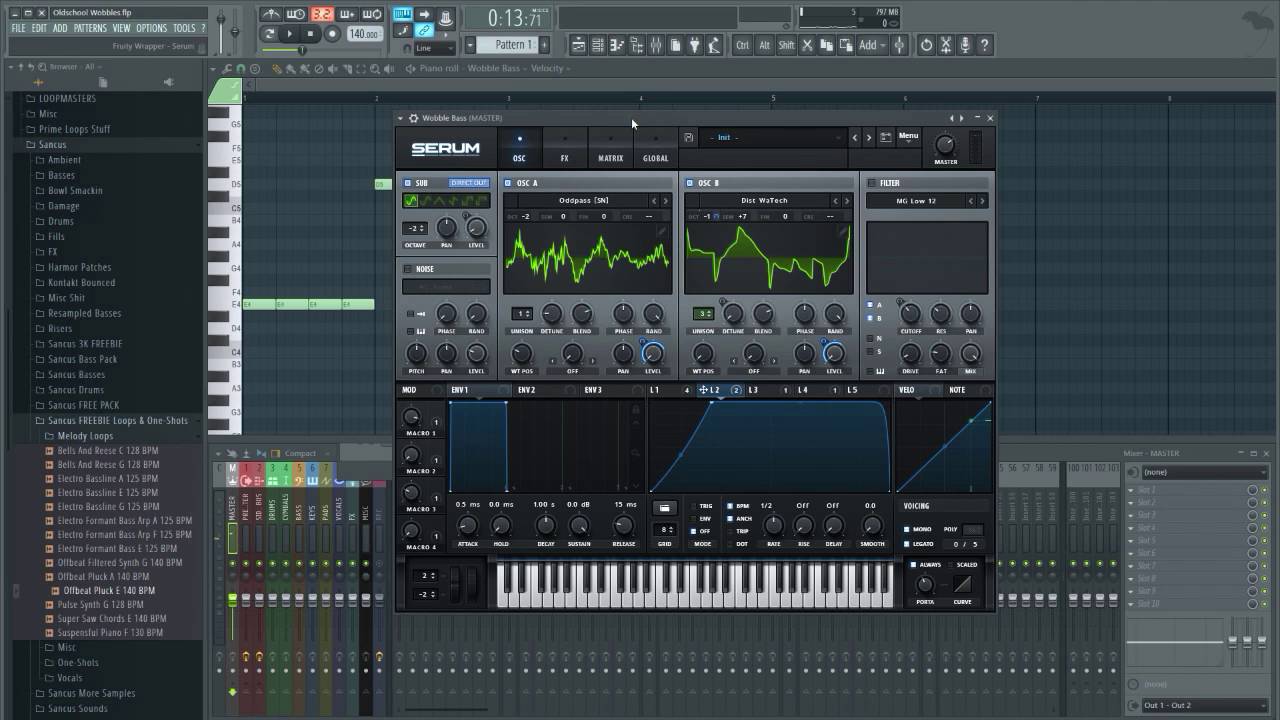Toggle the MONO voicing checkbox

[x=907, y=529]
